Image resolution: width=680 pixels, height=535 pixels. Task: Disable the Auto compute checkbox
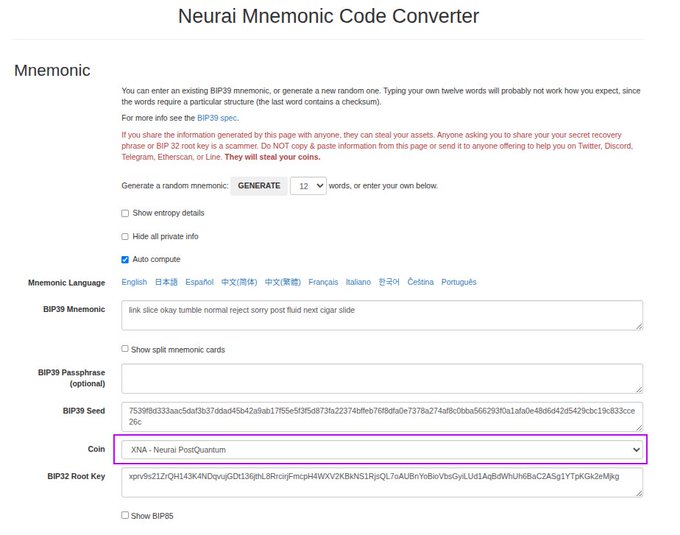pyautogui.click(x=125, y=260)
